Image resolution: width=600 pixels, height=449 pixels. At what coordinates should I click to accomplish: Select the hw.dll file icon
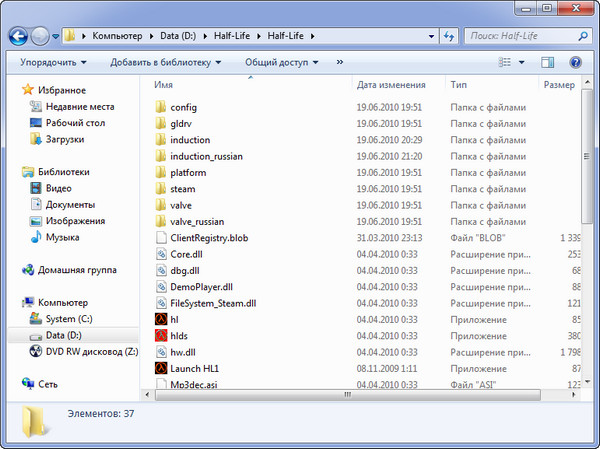point(161,352)
